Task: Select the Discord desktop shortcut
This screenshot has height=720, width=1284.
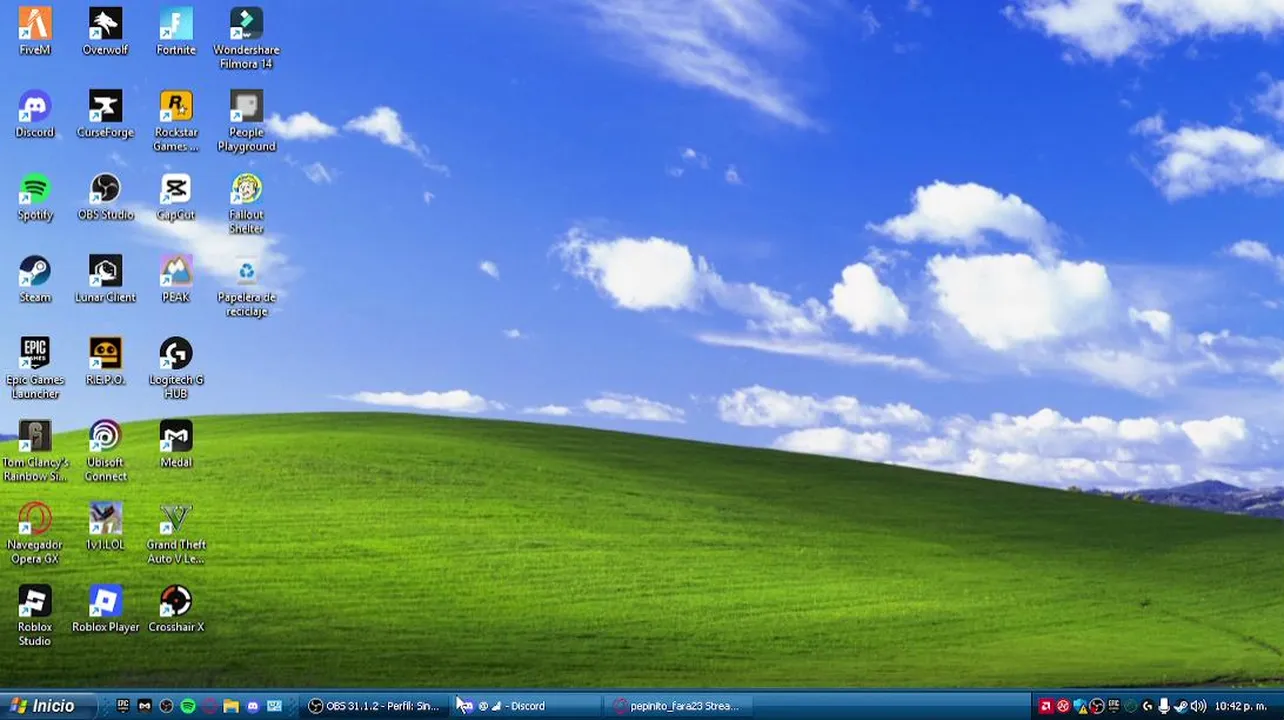Action: coord(35,114)
